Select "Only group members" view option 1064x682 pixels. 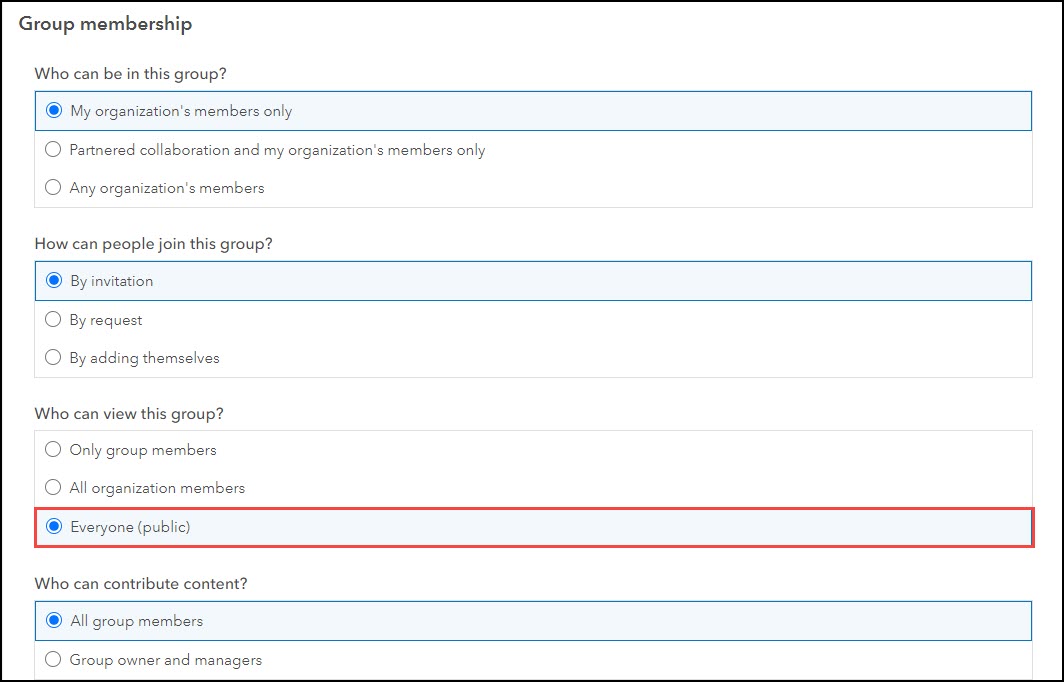54,450
